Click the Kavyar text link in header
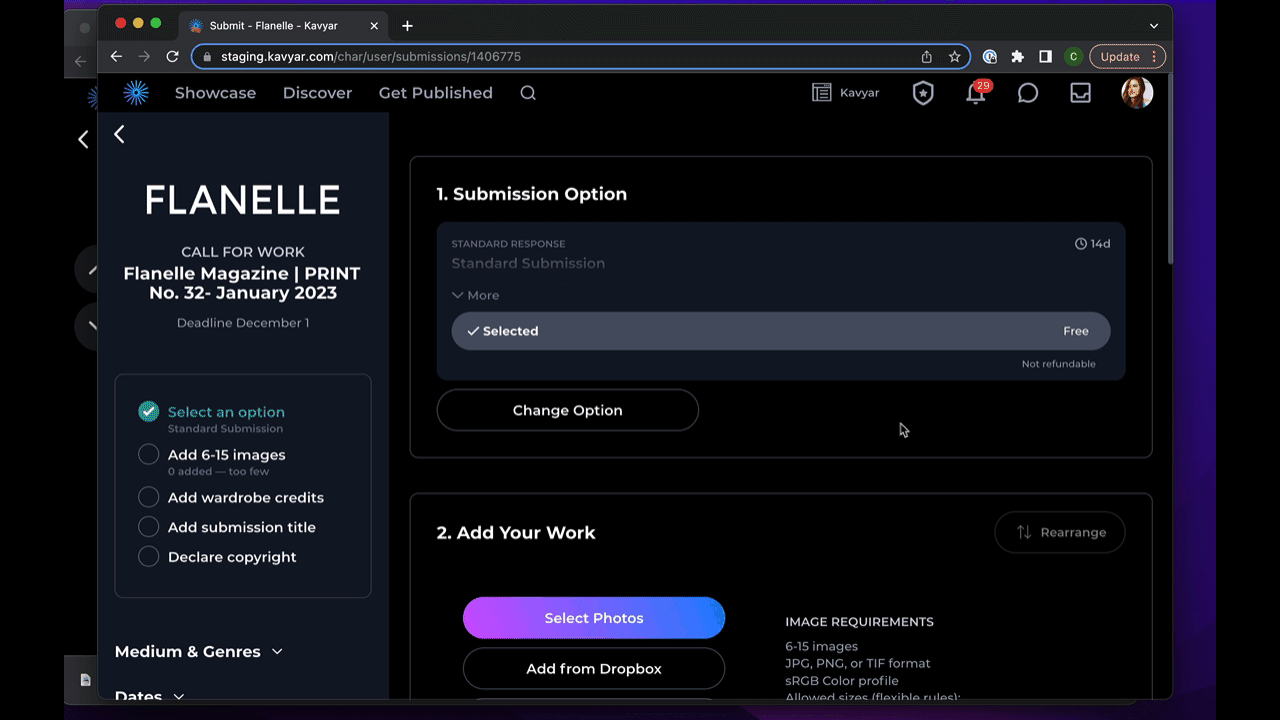This screenshot has width=1280, height=720. pyautogui.click(x=859, y=93)
